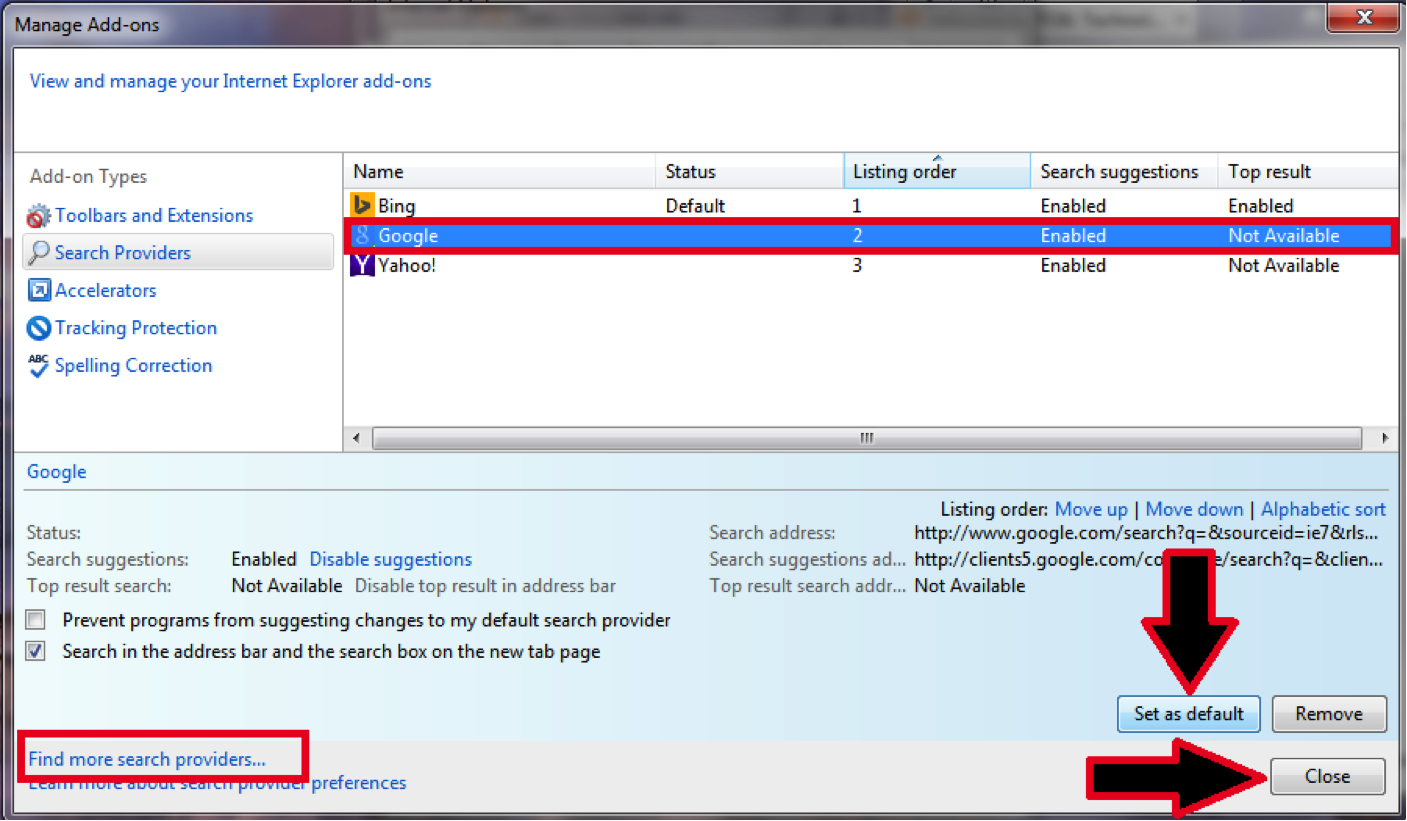1407x821 pixels.
Task: Select the Google row name text
Action: click(x=408, y=236)
